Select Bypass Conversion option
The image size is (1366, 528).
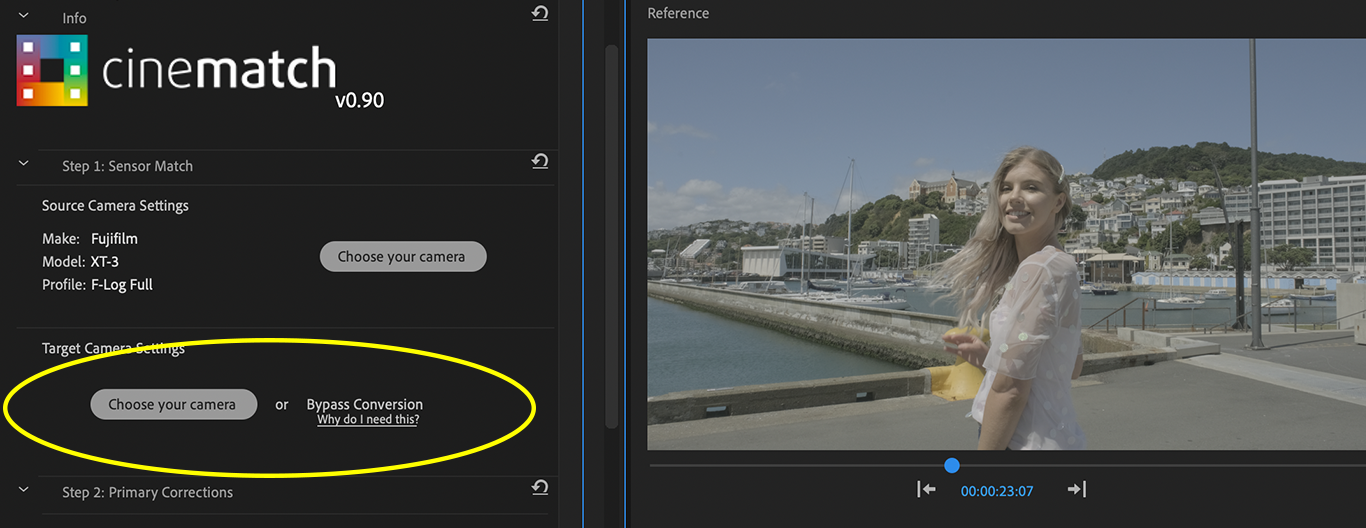(x=365, y=404)
